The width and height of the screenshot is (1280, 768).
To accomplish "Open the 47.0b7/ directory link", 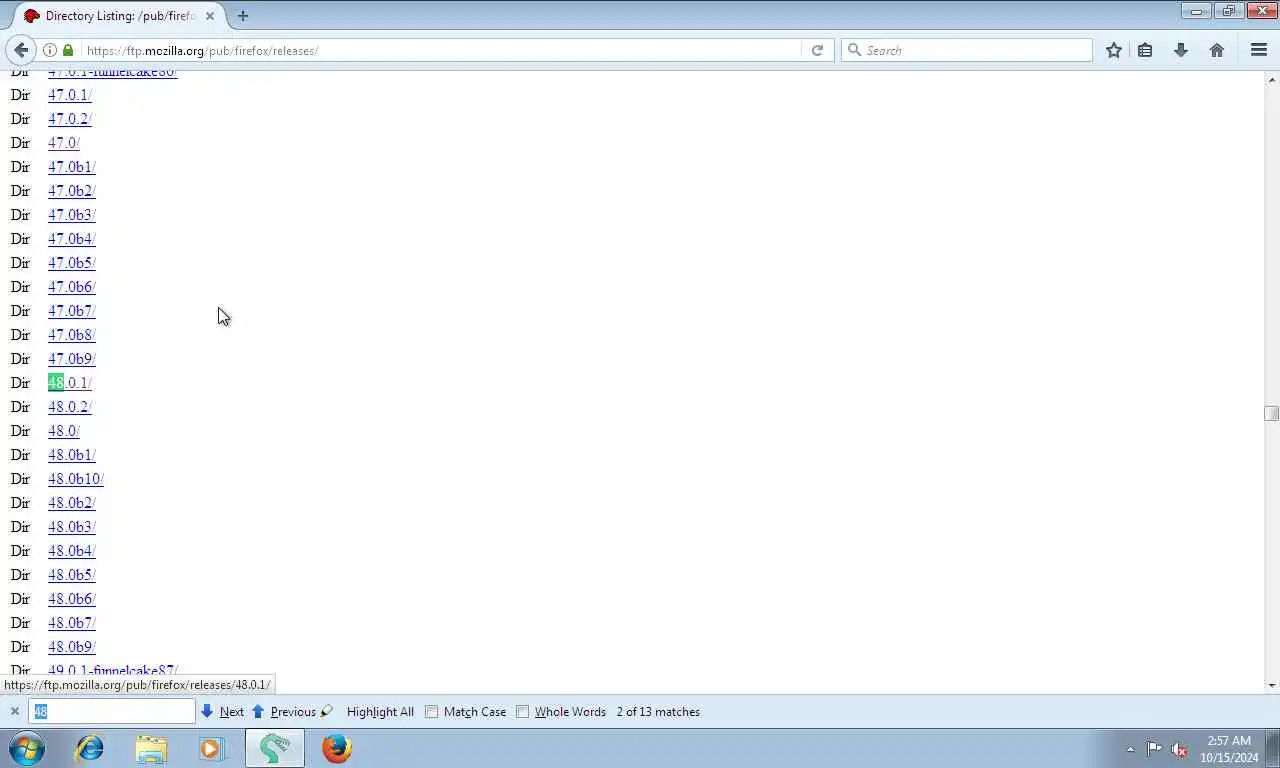I will point(72,311).
